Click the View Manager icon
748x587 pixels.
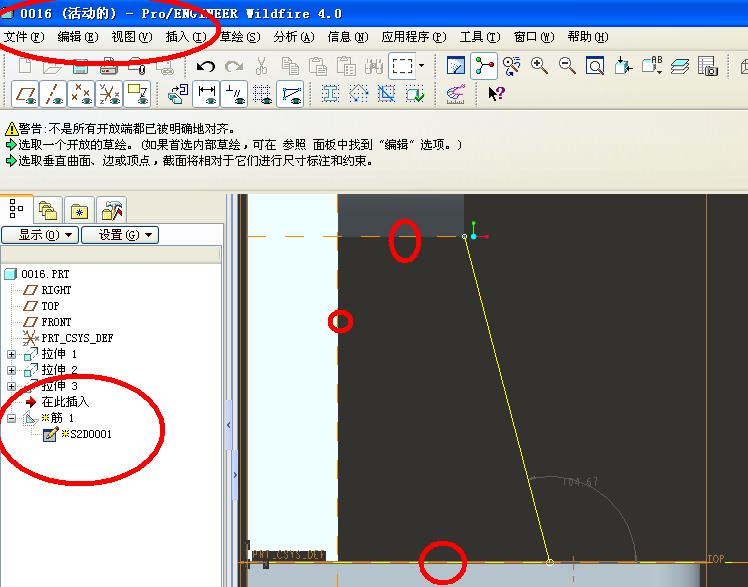point(708,66)
